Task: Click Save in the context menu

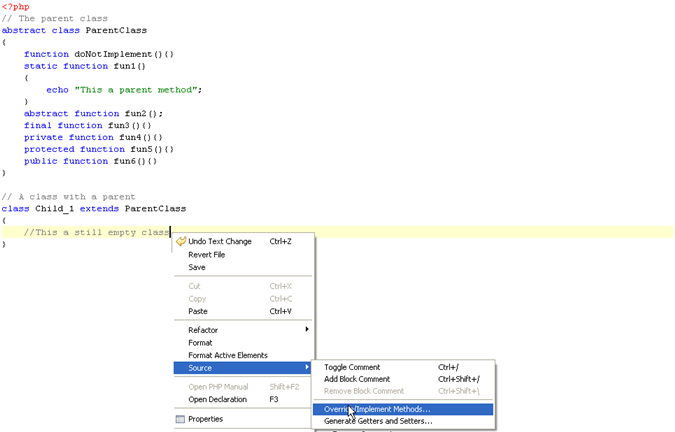Action: click(244, 267)
